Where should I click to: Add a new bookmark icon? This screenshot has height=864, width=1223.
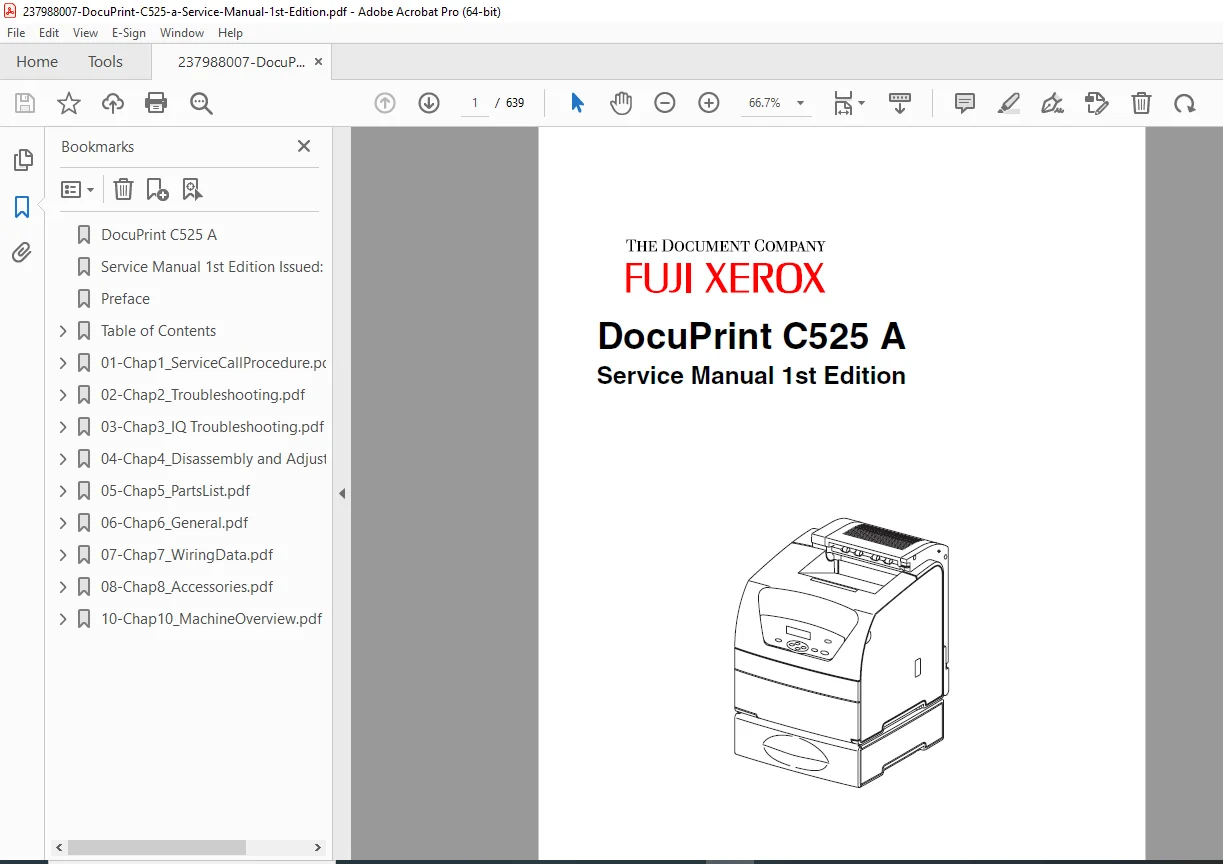[x=157, y=189]
